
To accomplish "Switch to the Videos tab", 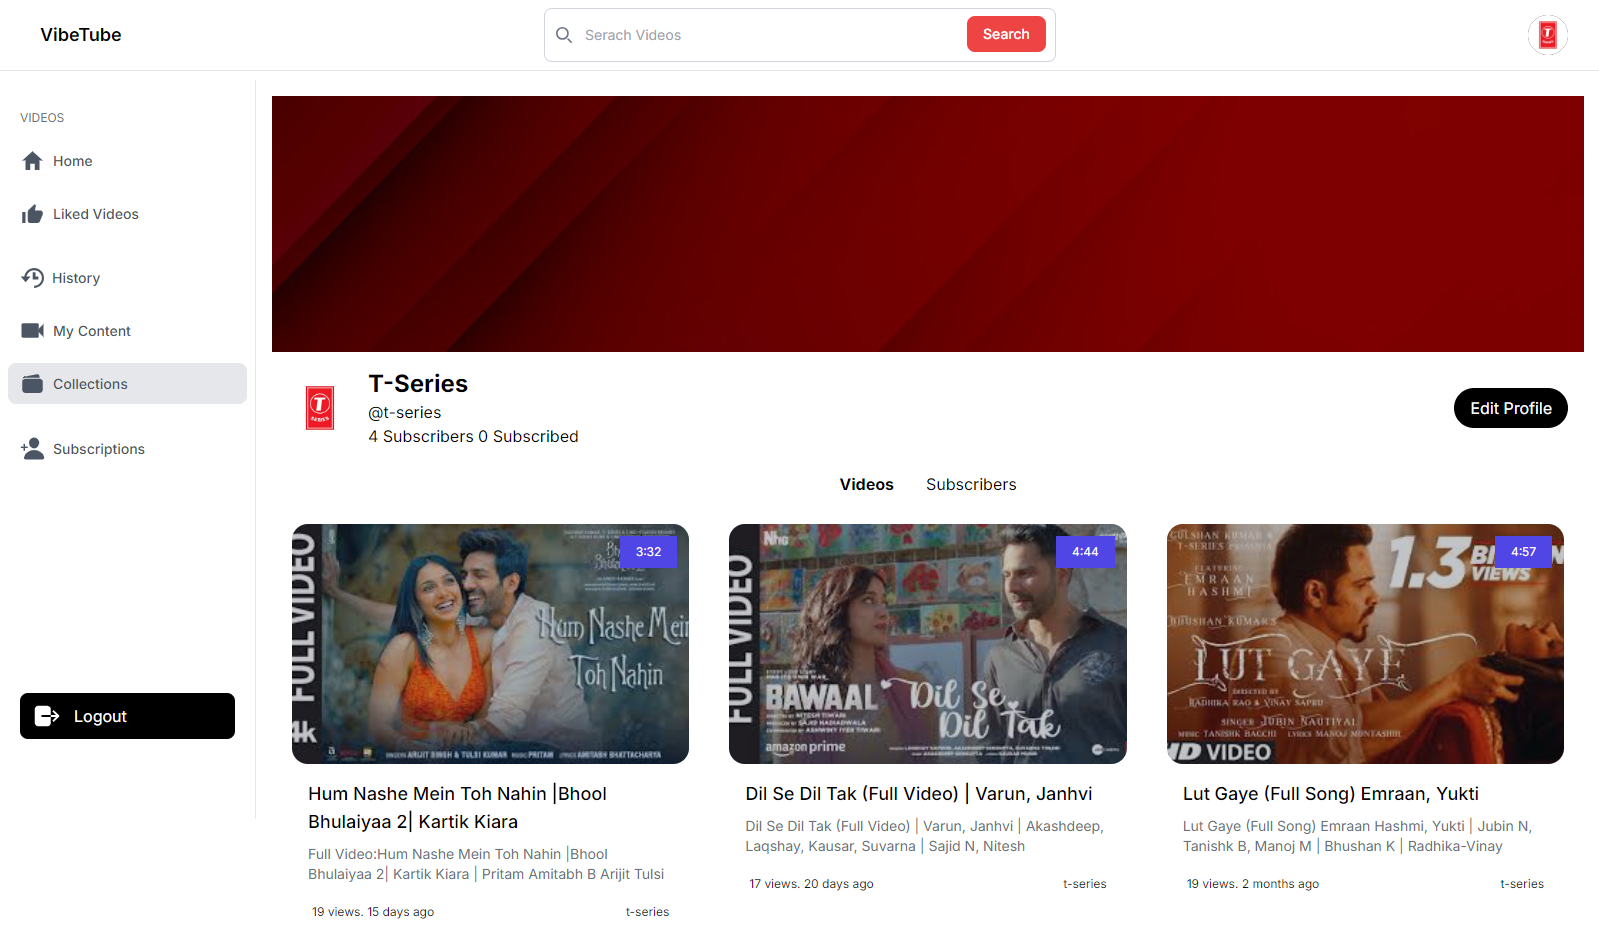I will pos(867,484).
